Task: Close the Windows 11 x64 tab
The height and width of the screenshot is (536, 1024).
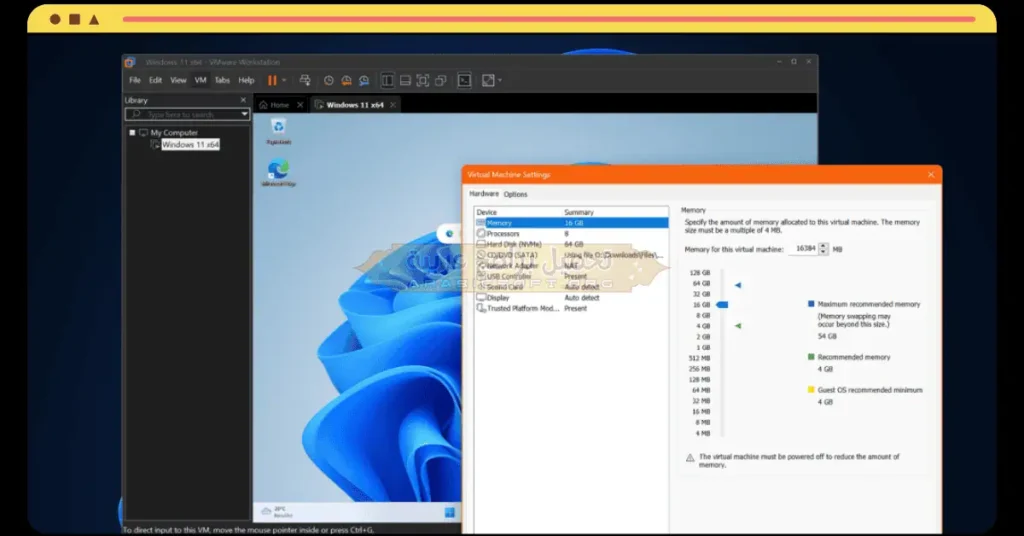Action: [x=392, y=104]
